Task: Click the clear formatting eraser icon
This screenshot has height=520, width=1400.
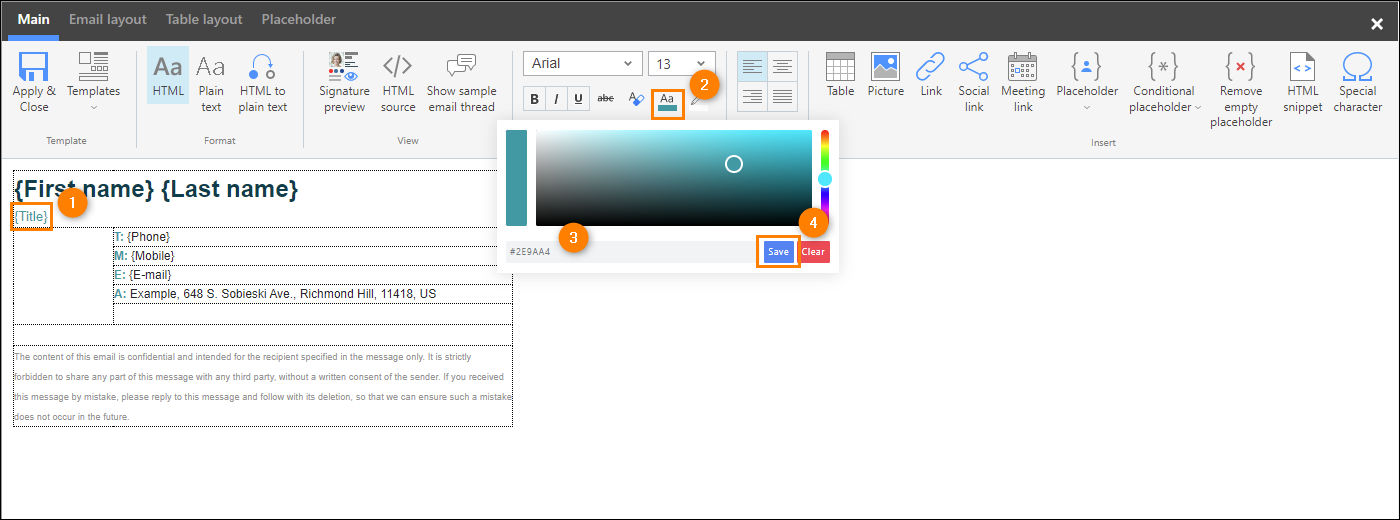Action: tap(636, 98)
